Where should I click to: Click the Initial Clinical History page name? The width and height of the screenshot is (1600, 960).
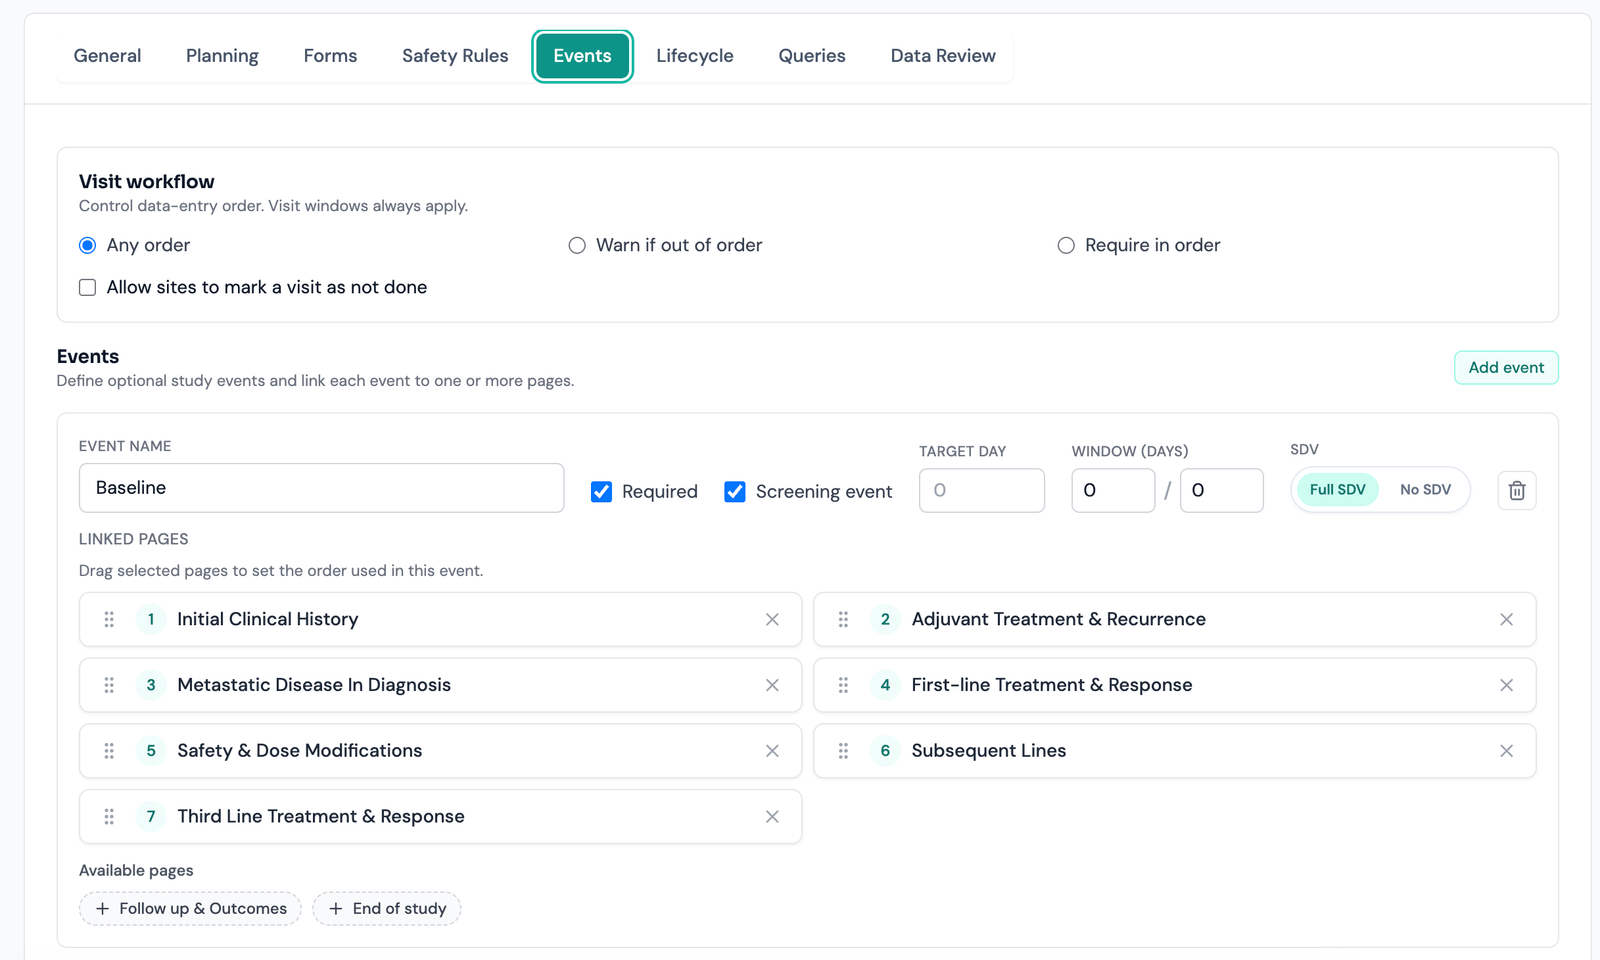[x=268, y=619]
